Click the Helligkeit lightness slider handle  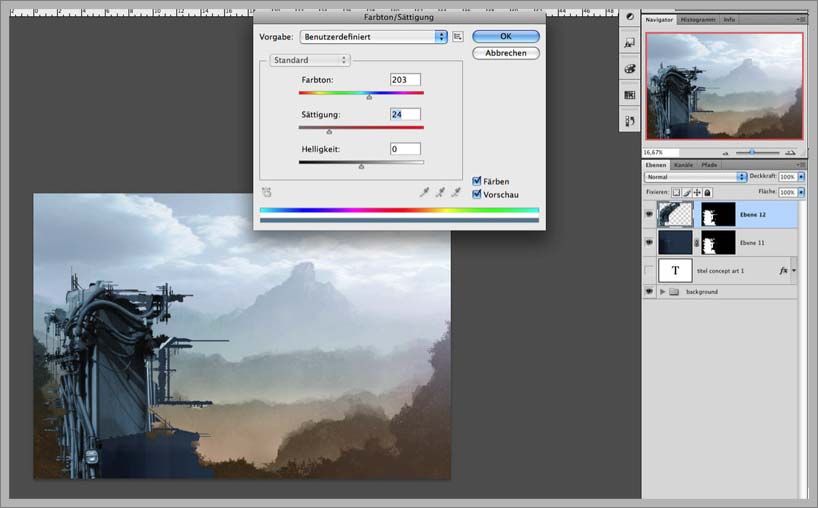point(361,166)
